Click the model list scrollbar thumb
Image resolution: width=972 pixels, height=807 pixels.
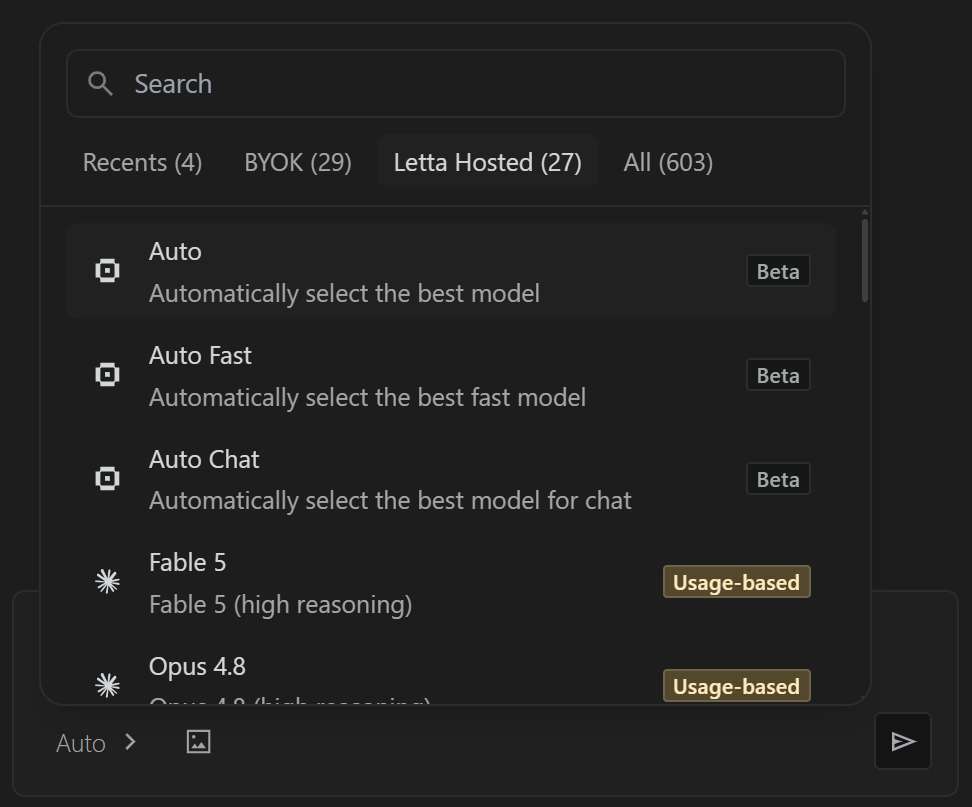tap(865, 260)
